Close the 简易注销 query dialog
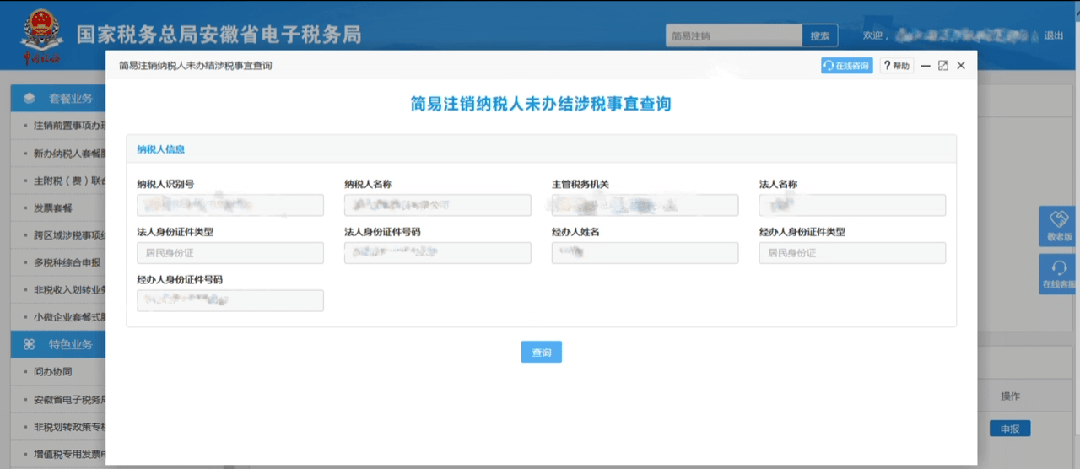This screenshot has height=469, width=1080. click(x=961, y=66)
